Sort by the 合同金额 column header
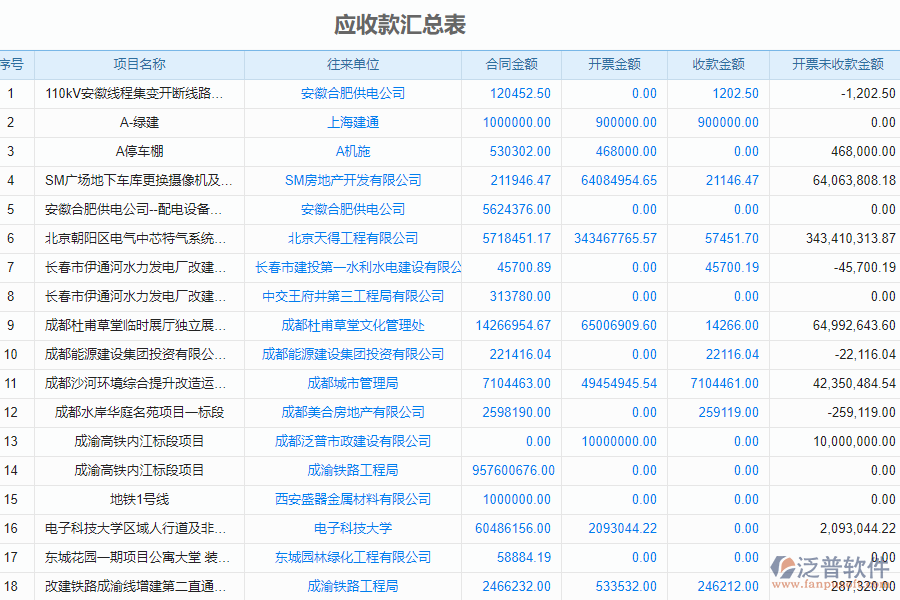This screenshot has height=600, width=900. pos(510,64)
